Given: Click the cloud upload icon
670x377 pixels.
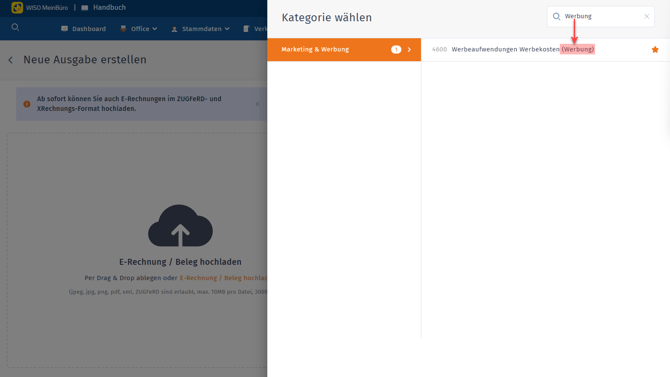Looking at the screenshot, I should point(180,226).
